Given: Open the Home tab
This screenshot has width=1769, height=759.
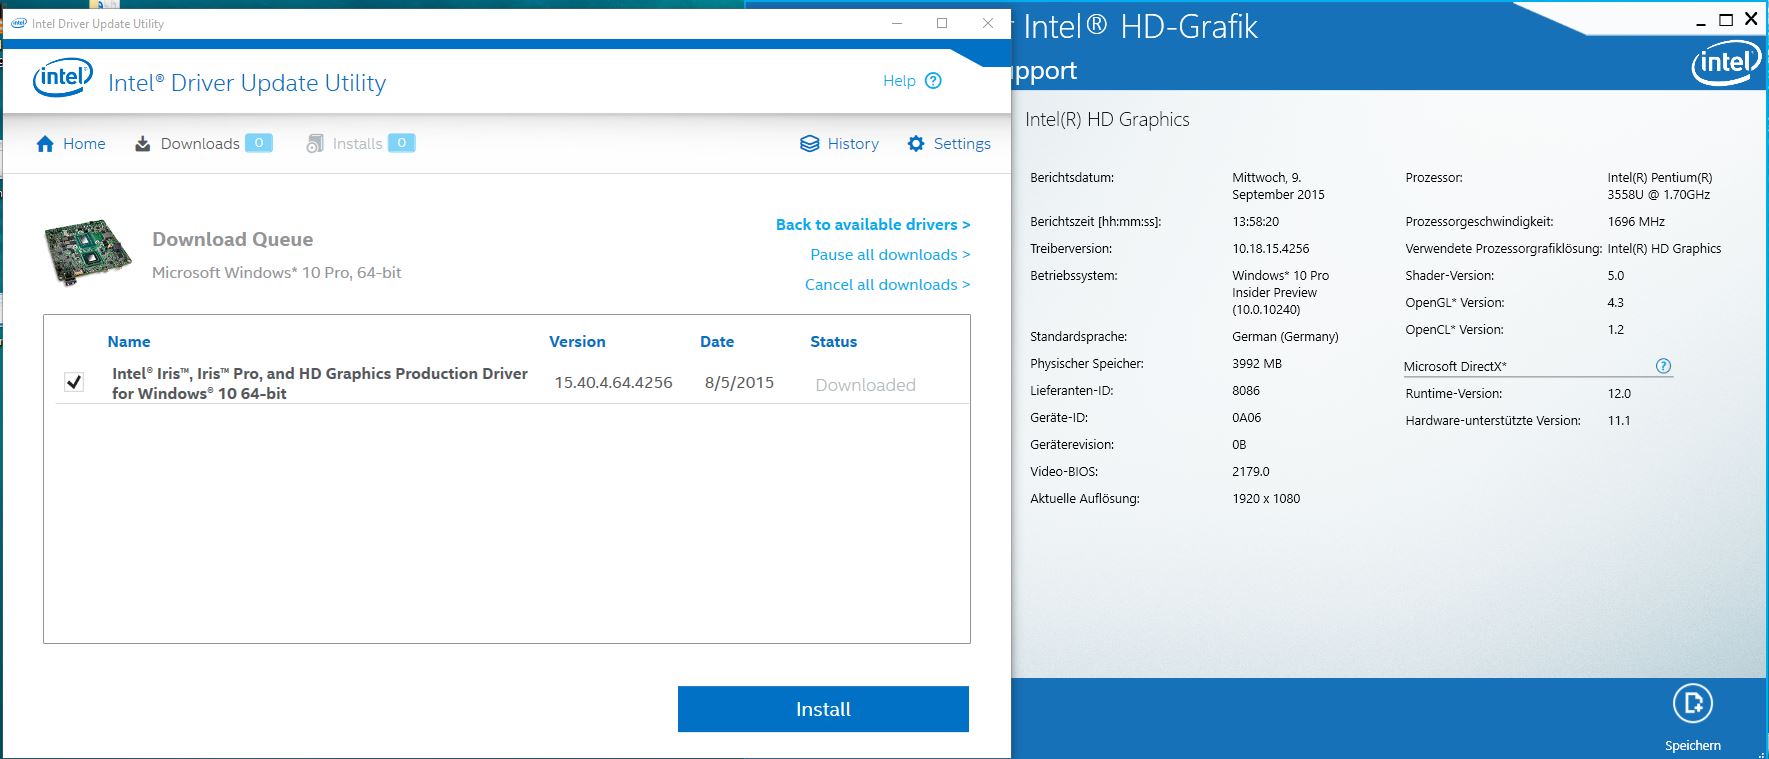Looking at the screenshot, I should coord(84,144).
